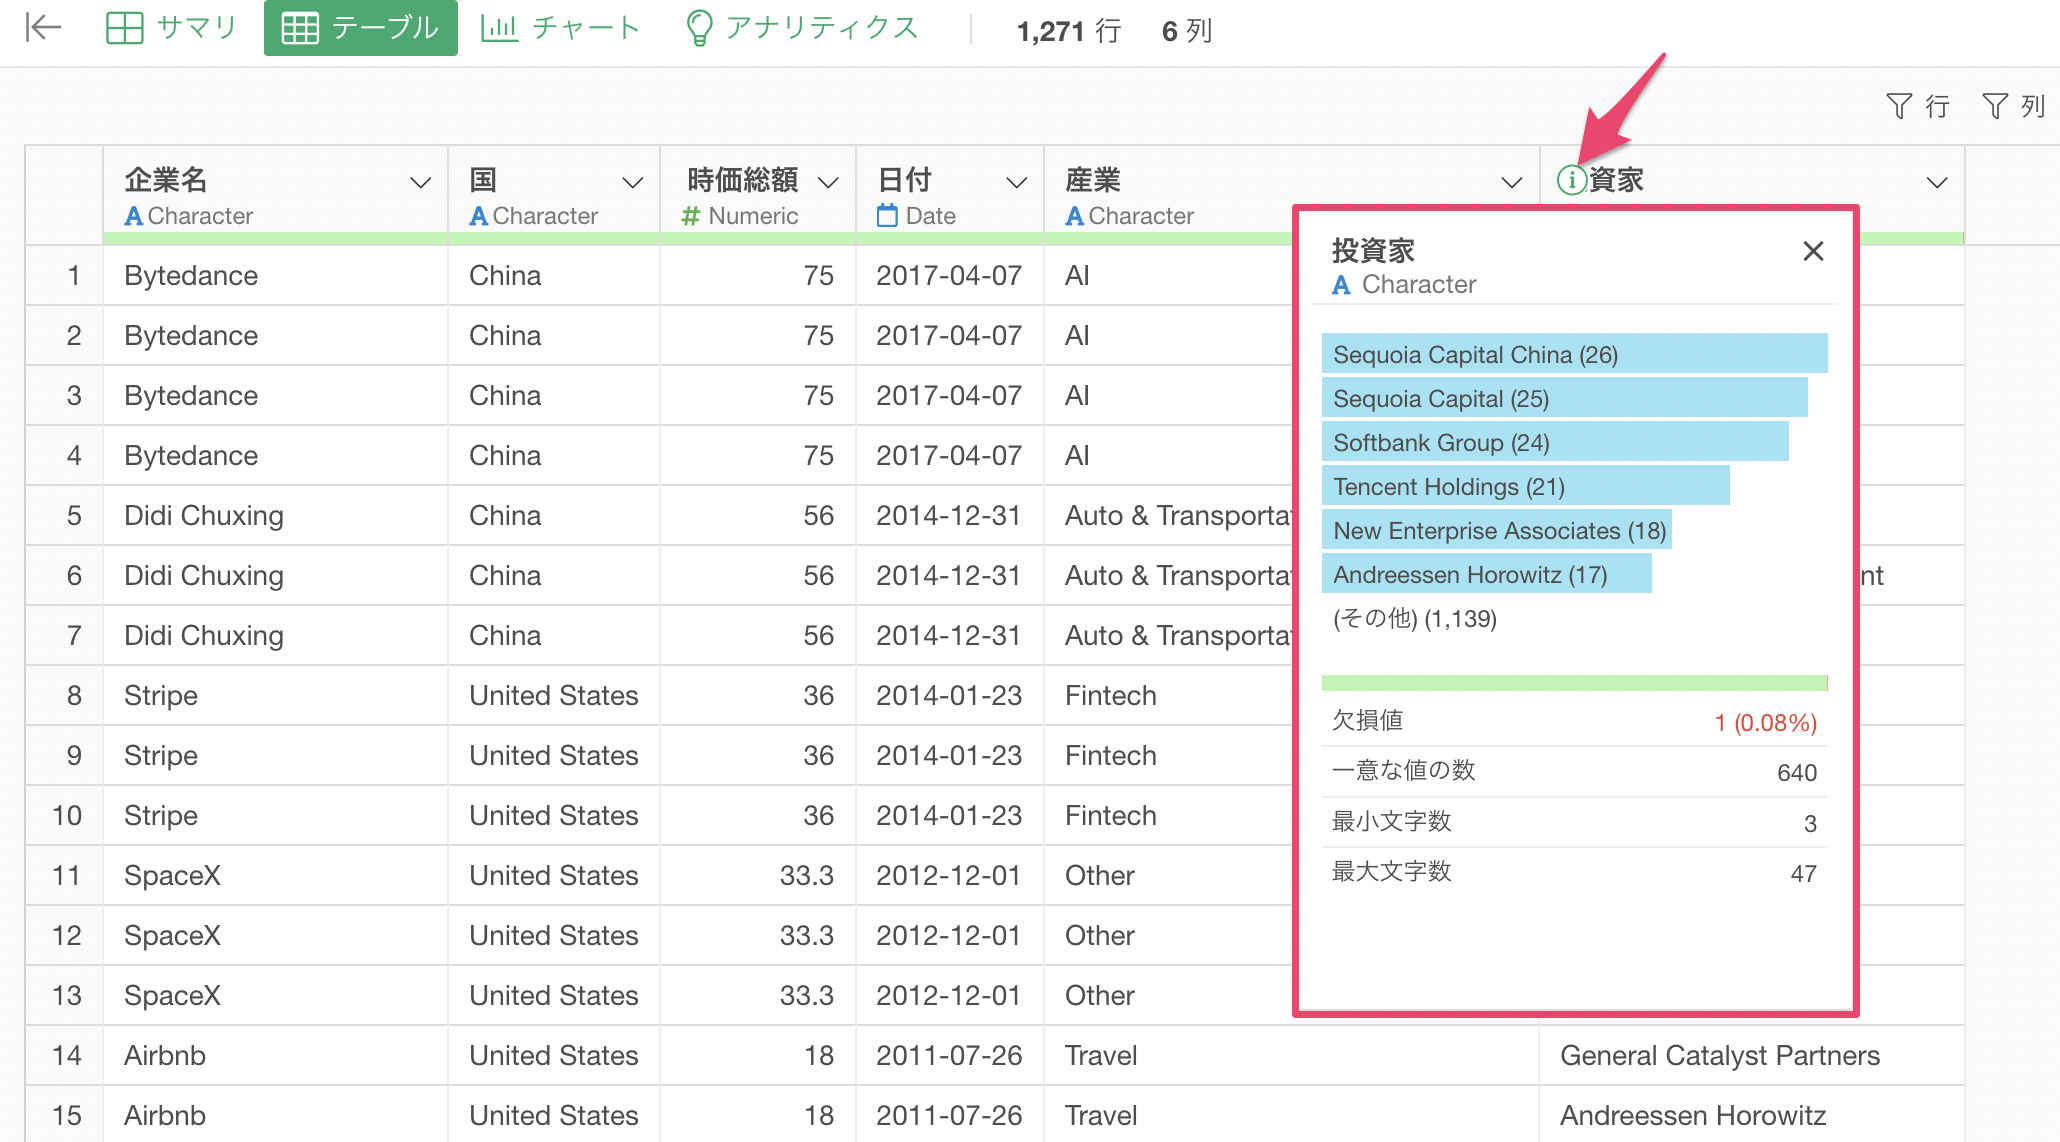This screenshot has height=1142, width=2060.
Task: Click the Character type icon under 国
Action: pos(479,216)
